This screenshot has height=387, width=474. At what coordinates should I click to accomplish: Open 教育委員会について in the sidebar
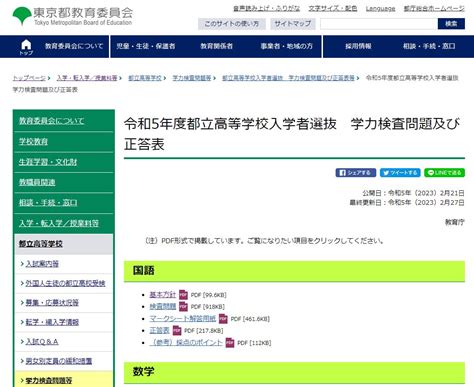tap(51, 121)
